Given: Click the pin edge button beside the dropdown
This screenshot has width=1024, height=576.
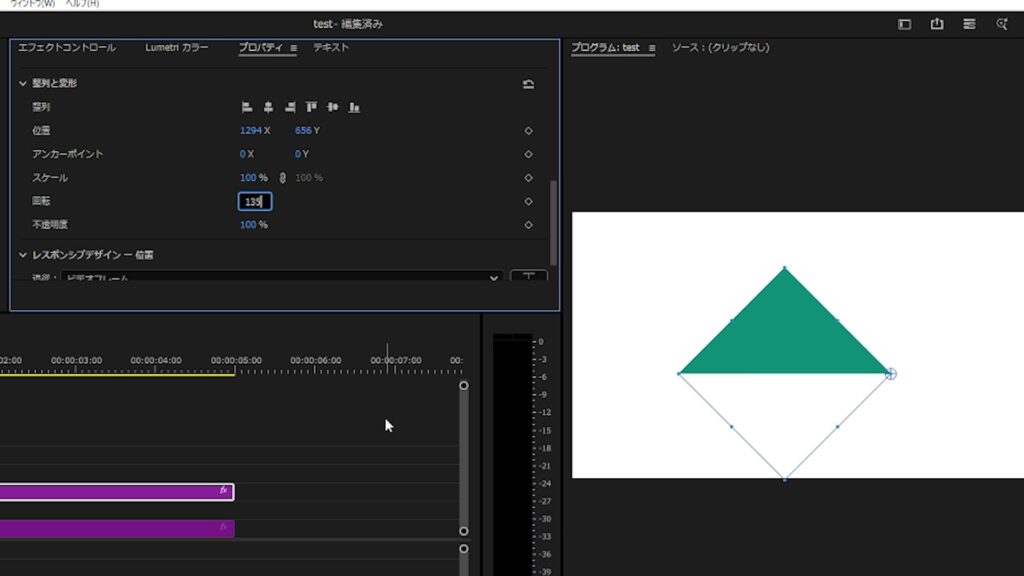Looking at the screenshot, I should pyautogui.click(x=528, y=276).
